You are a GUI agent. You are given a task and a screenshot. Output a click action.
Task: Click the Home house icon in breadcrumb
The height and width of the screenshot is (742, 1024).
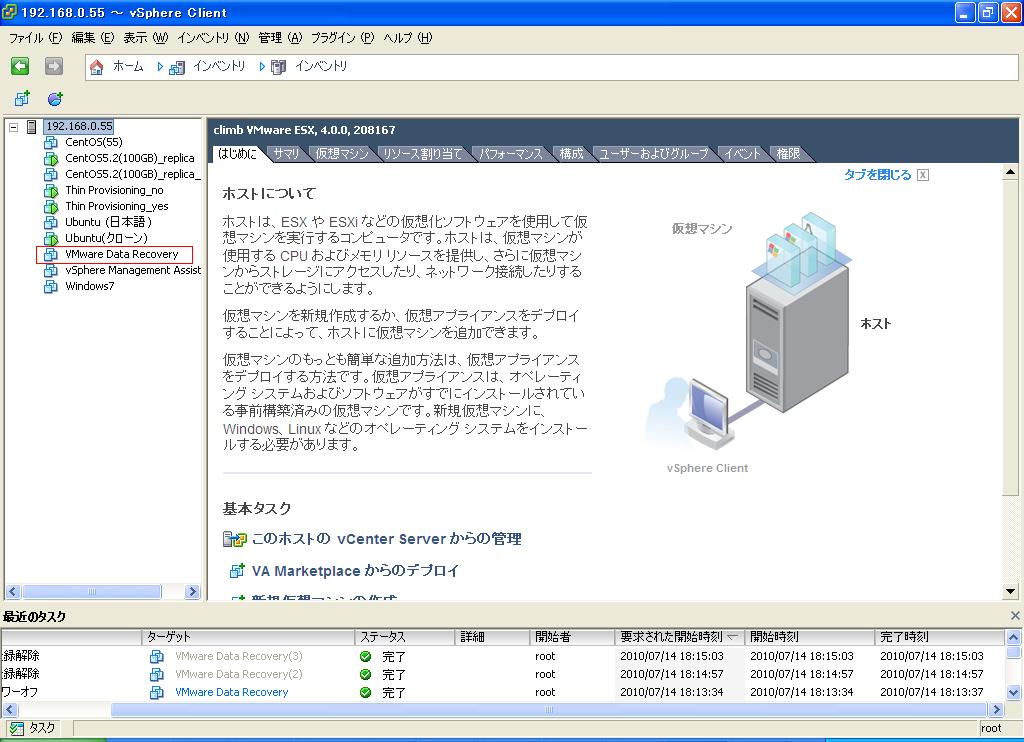coord(97,67)
